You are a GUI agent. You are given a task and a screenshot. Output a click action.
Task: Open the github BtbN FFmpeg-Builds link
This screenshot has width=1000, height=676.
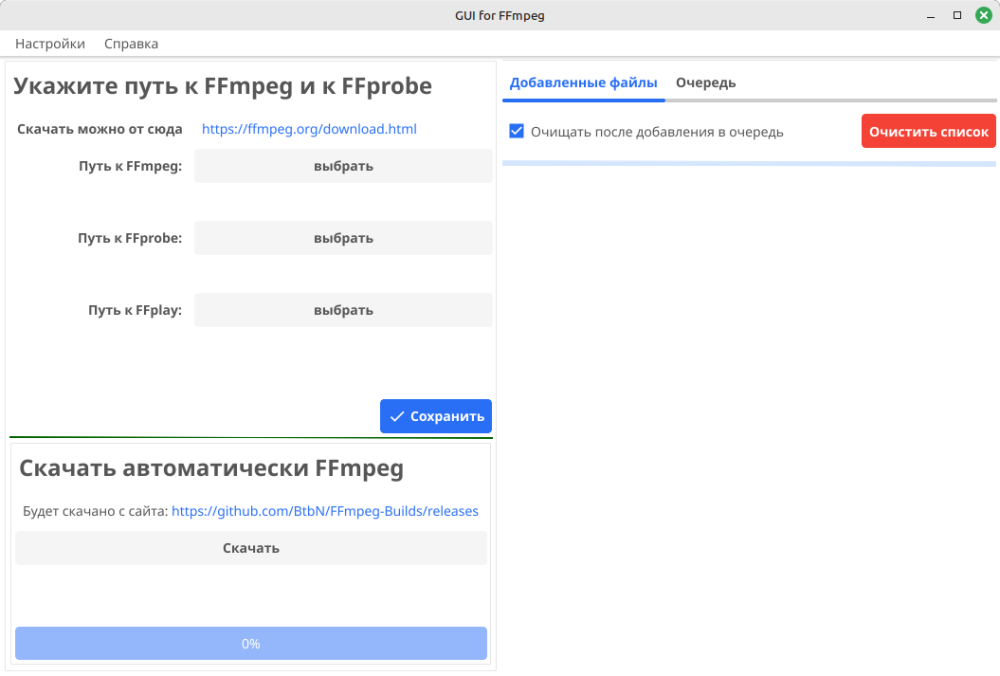coord(325,511)
